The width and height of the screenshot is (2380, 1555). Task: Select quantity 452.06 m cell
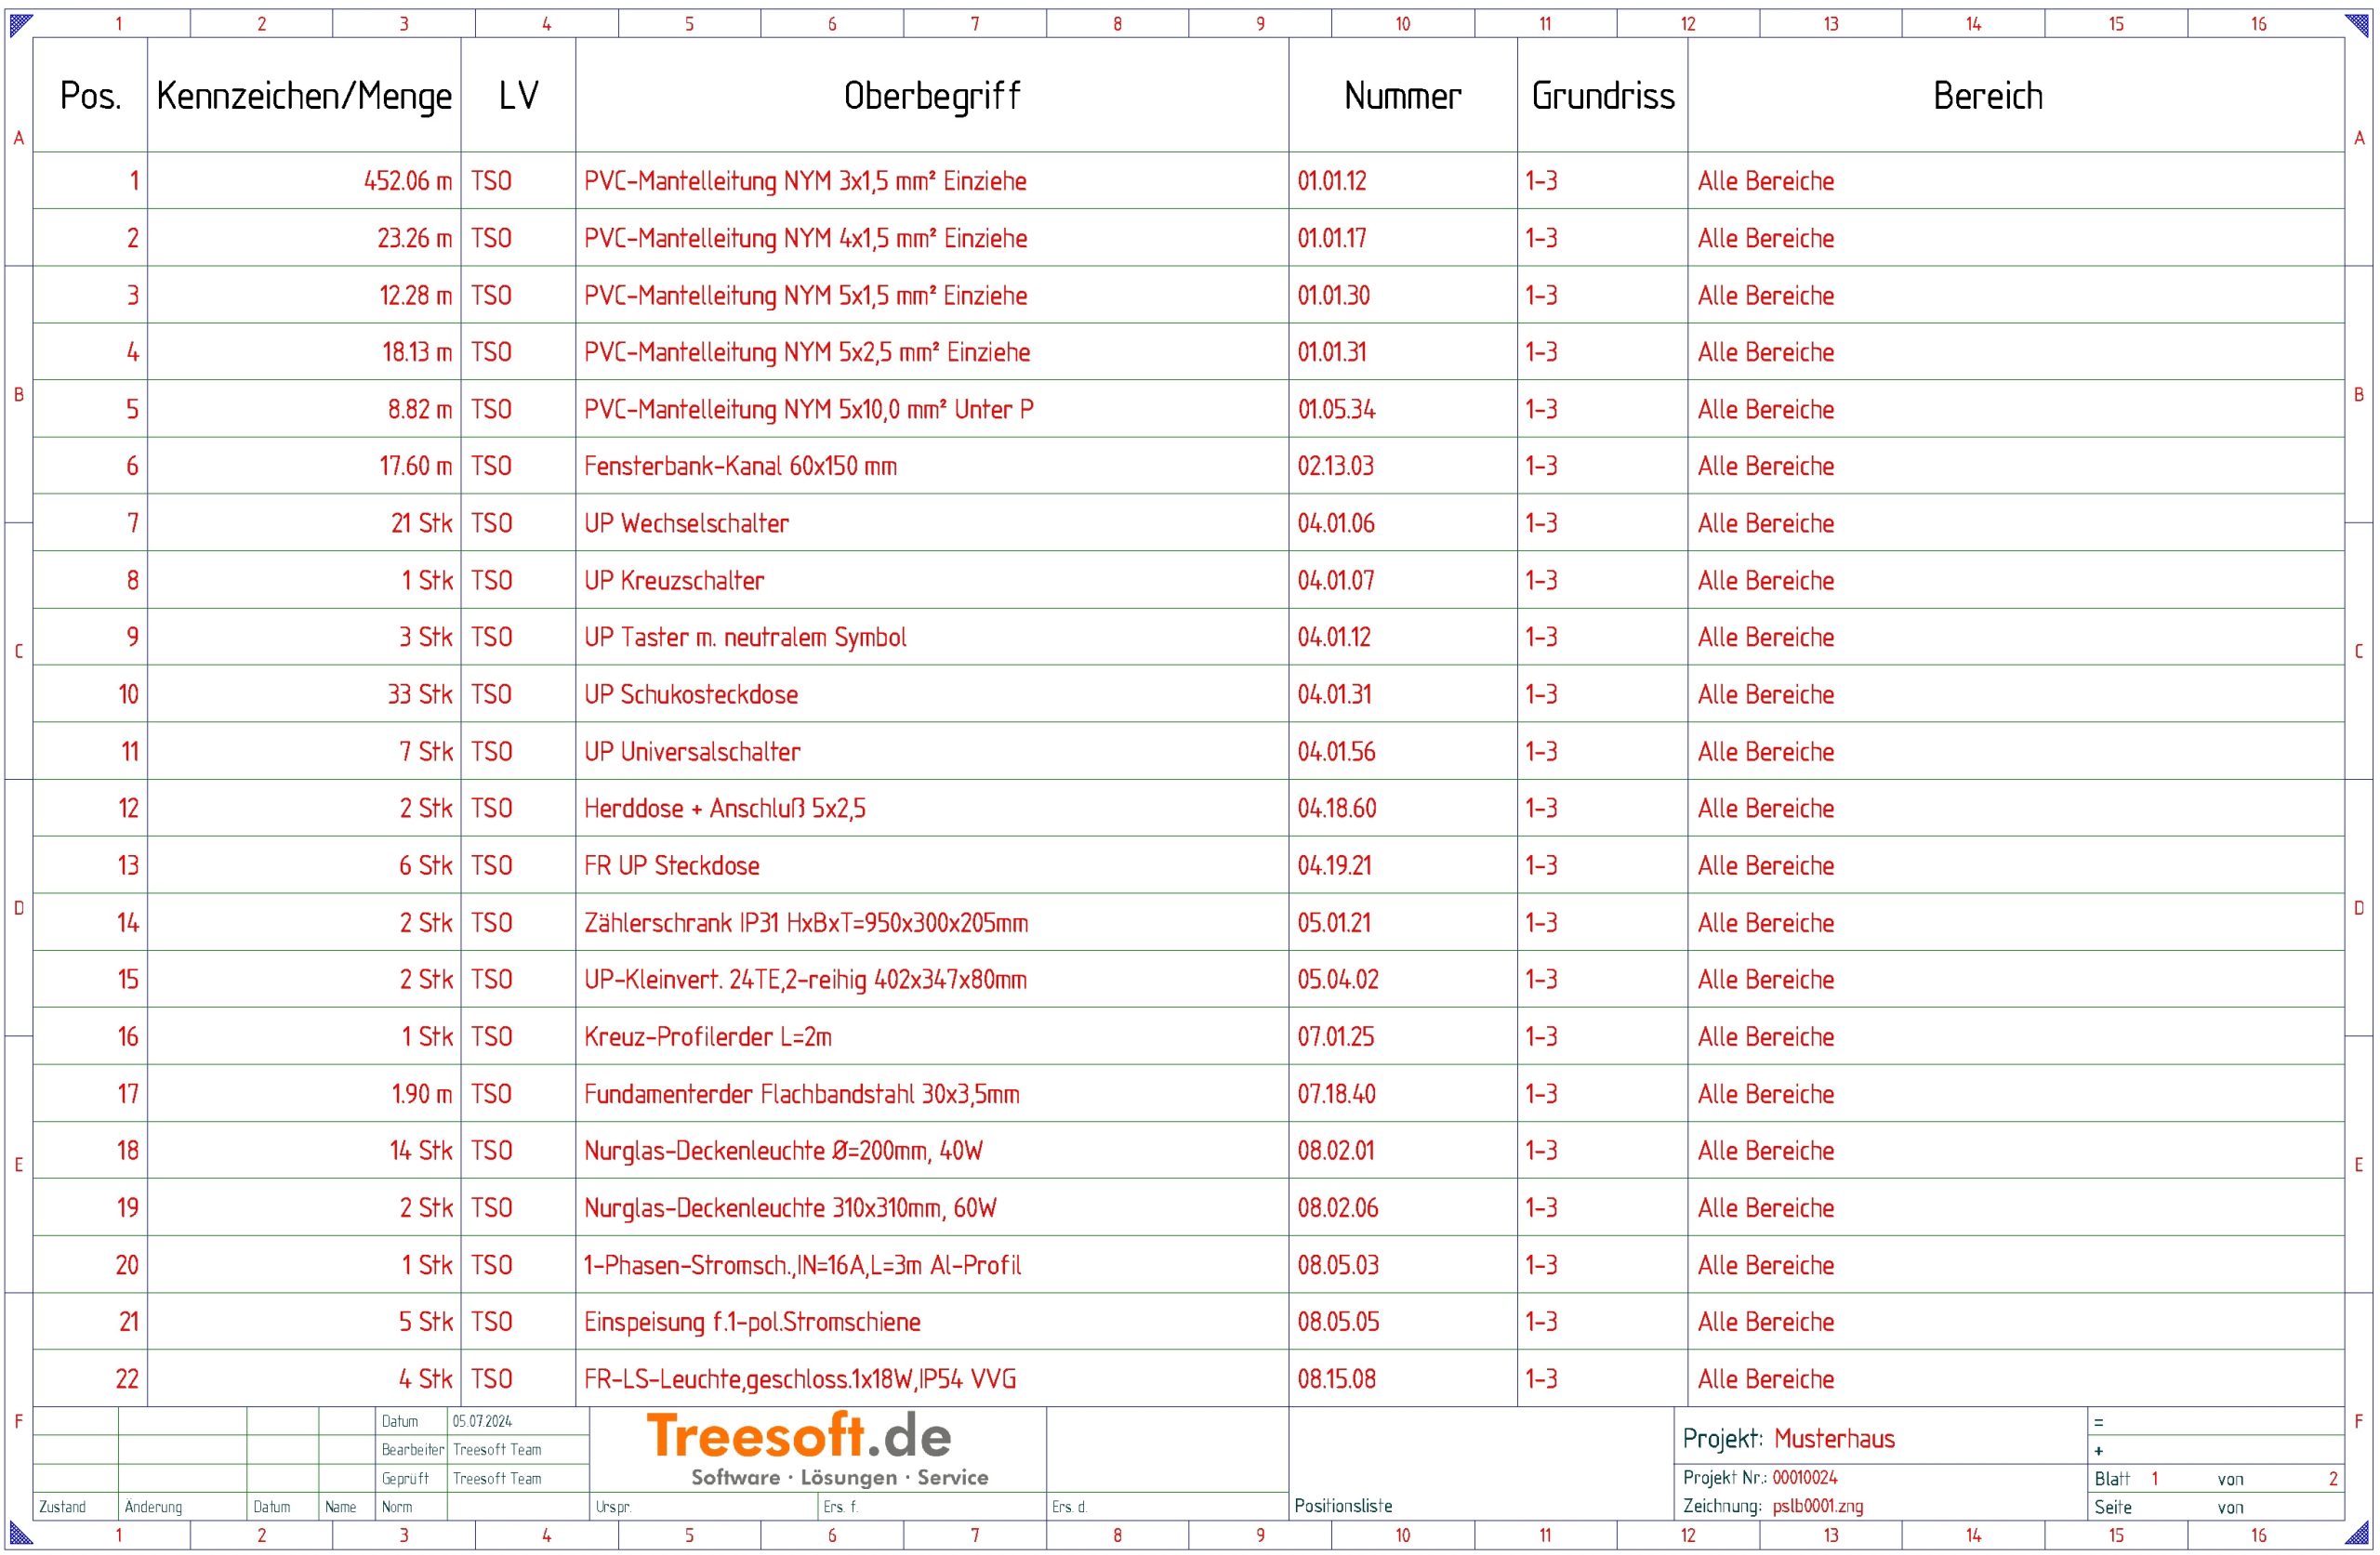[408, 181]
